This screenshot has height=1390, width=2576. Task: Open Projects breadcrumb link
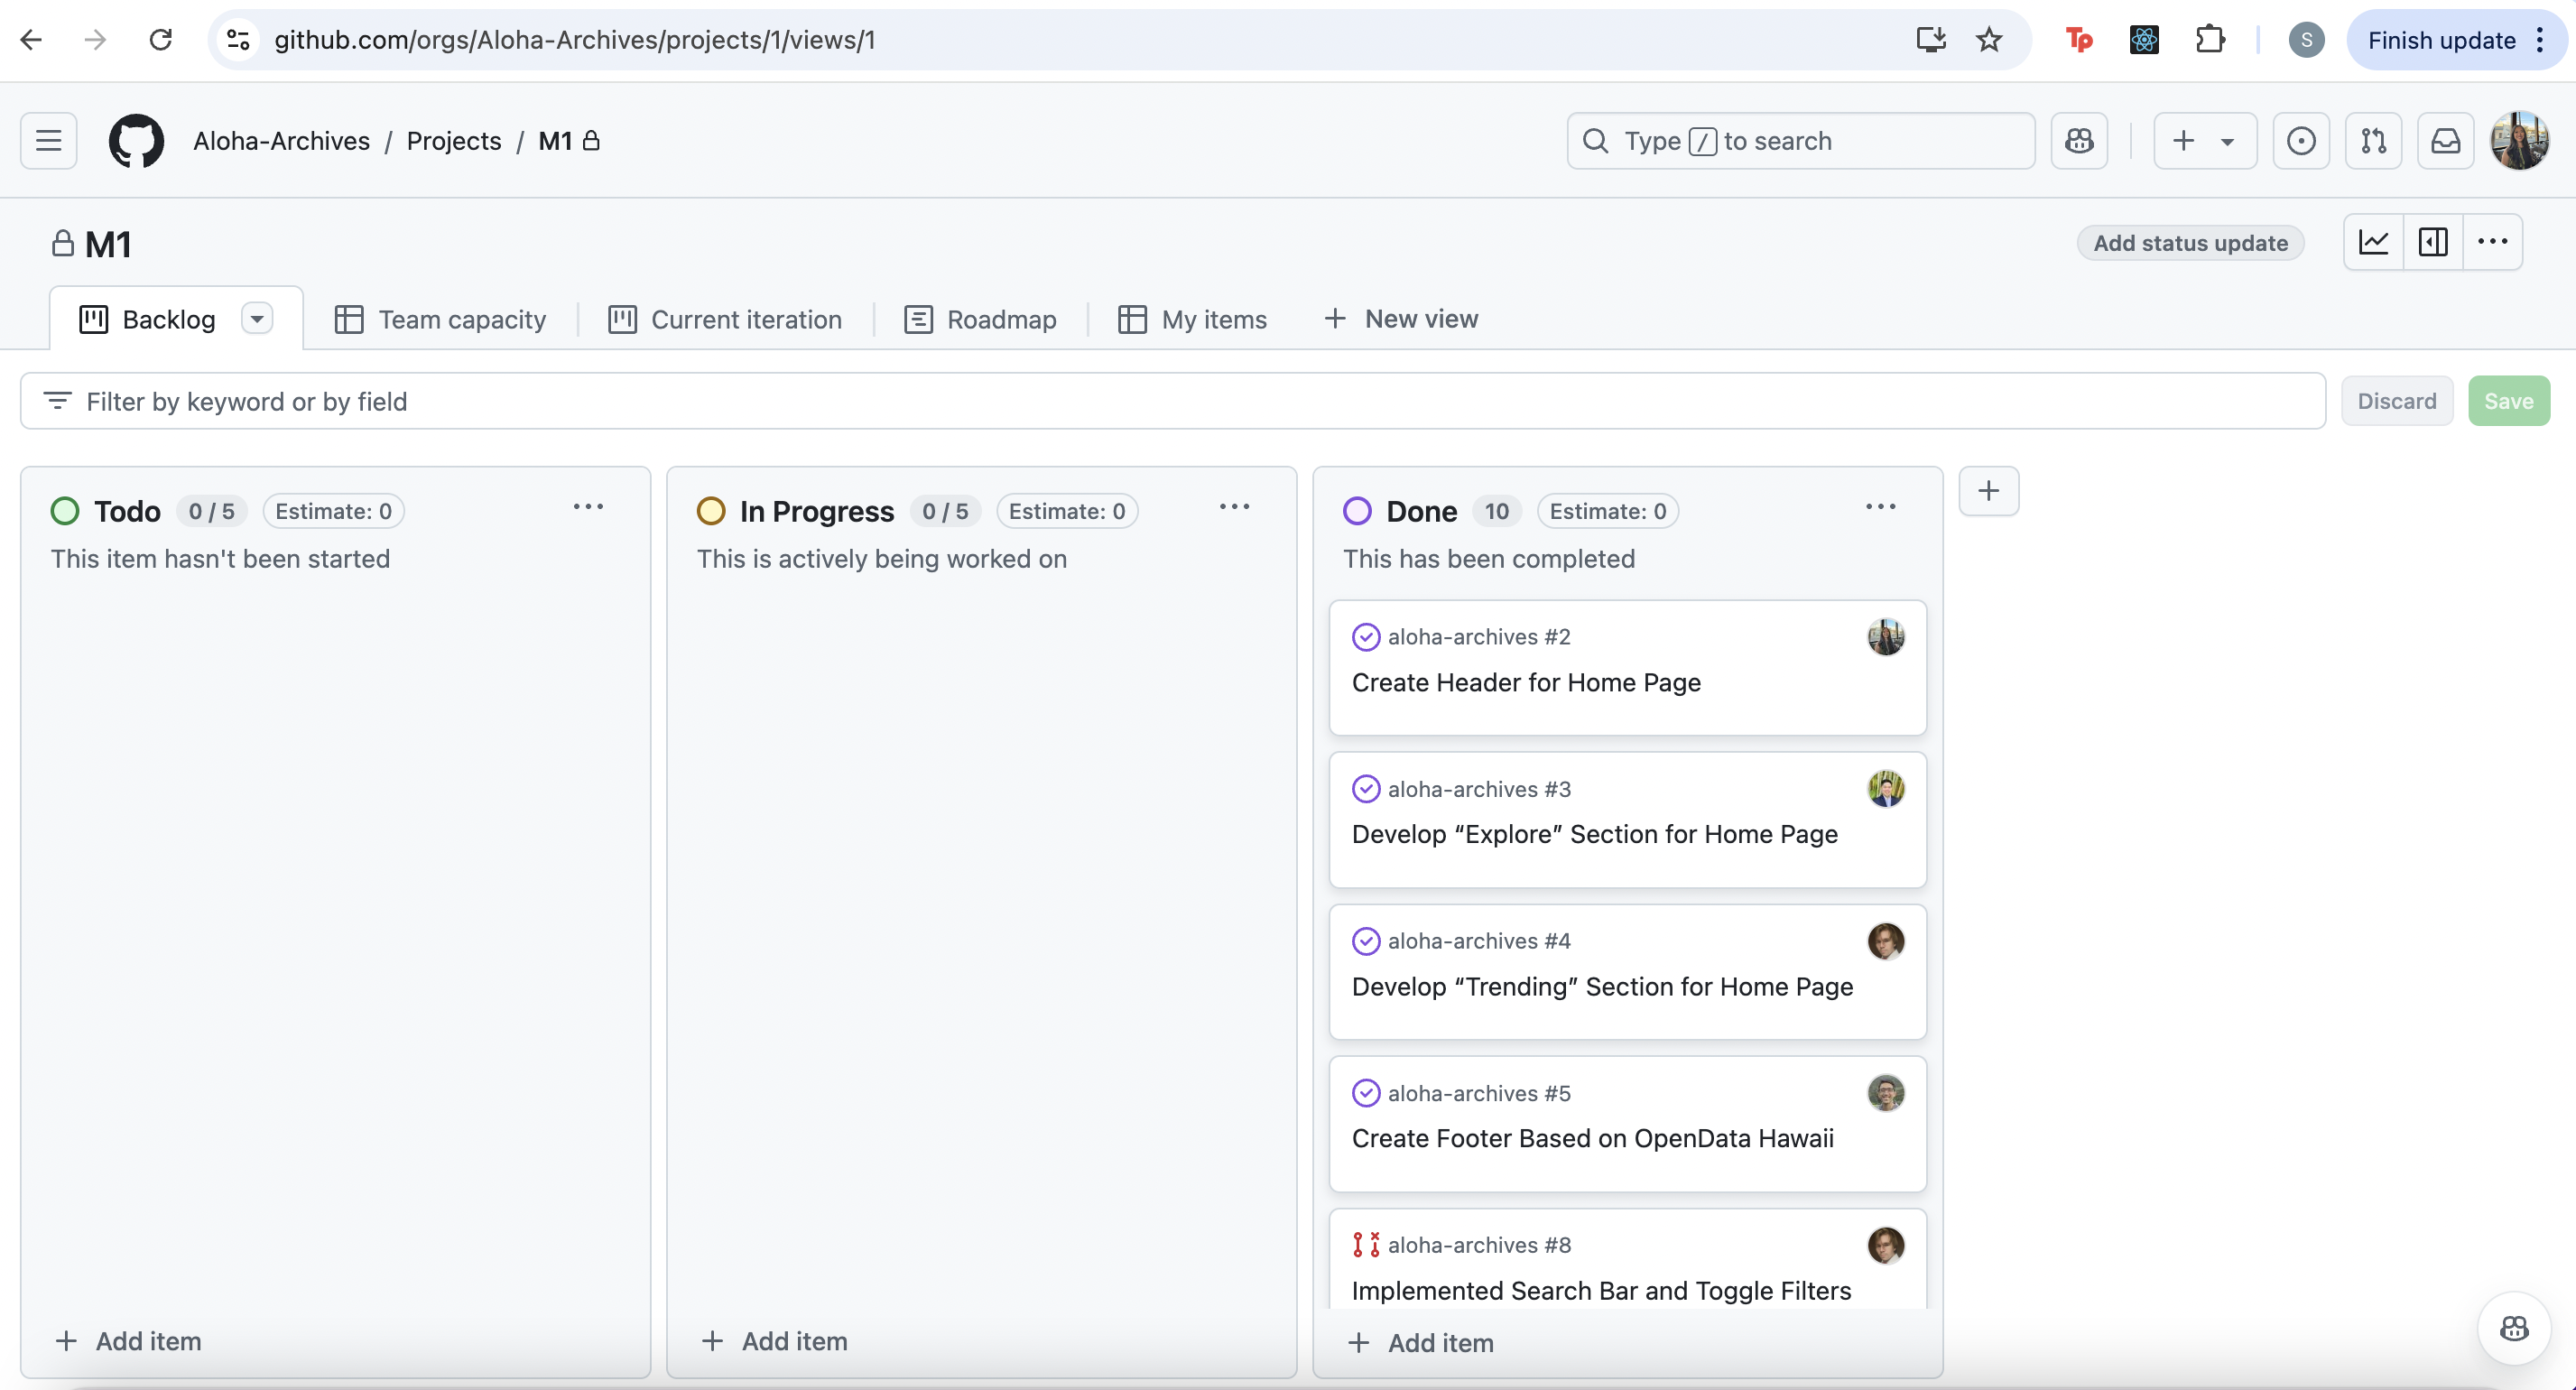454,141
